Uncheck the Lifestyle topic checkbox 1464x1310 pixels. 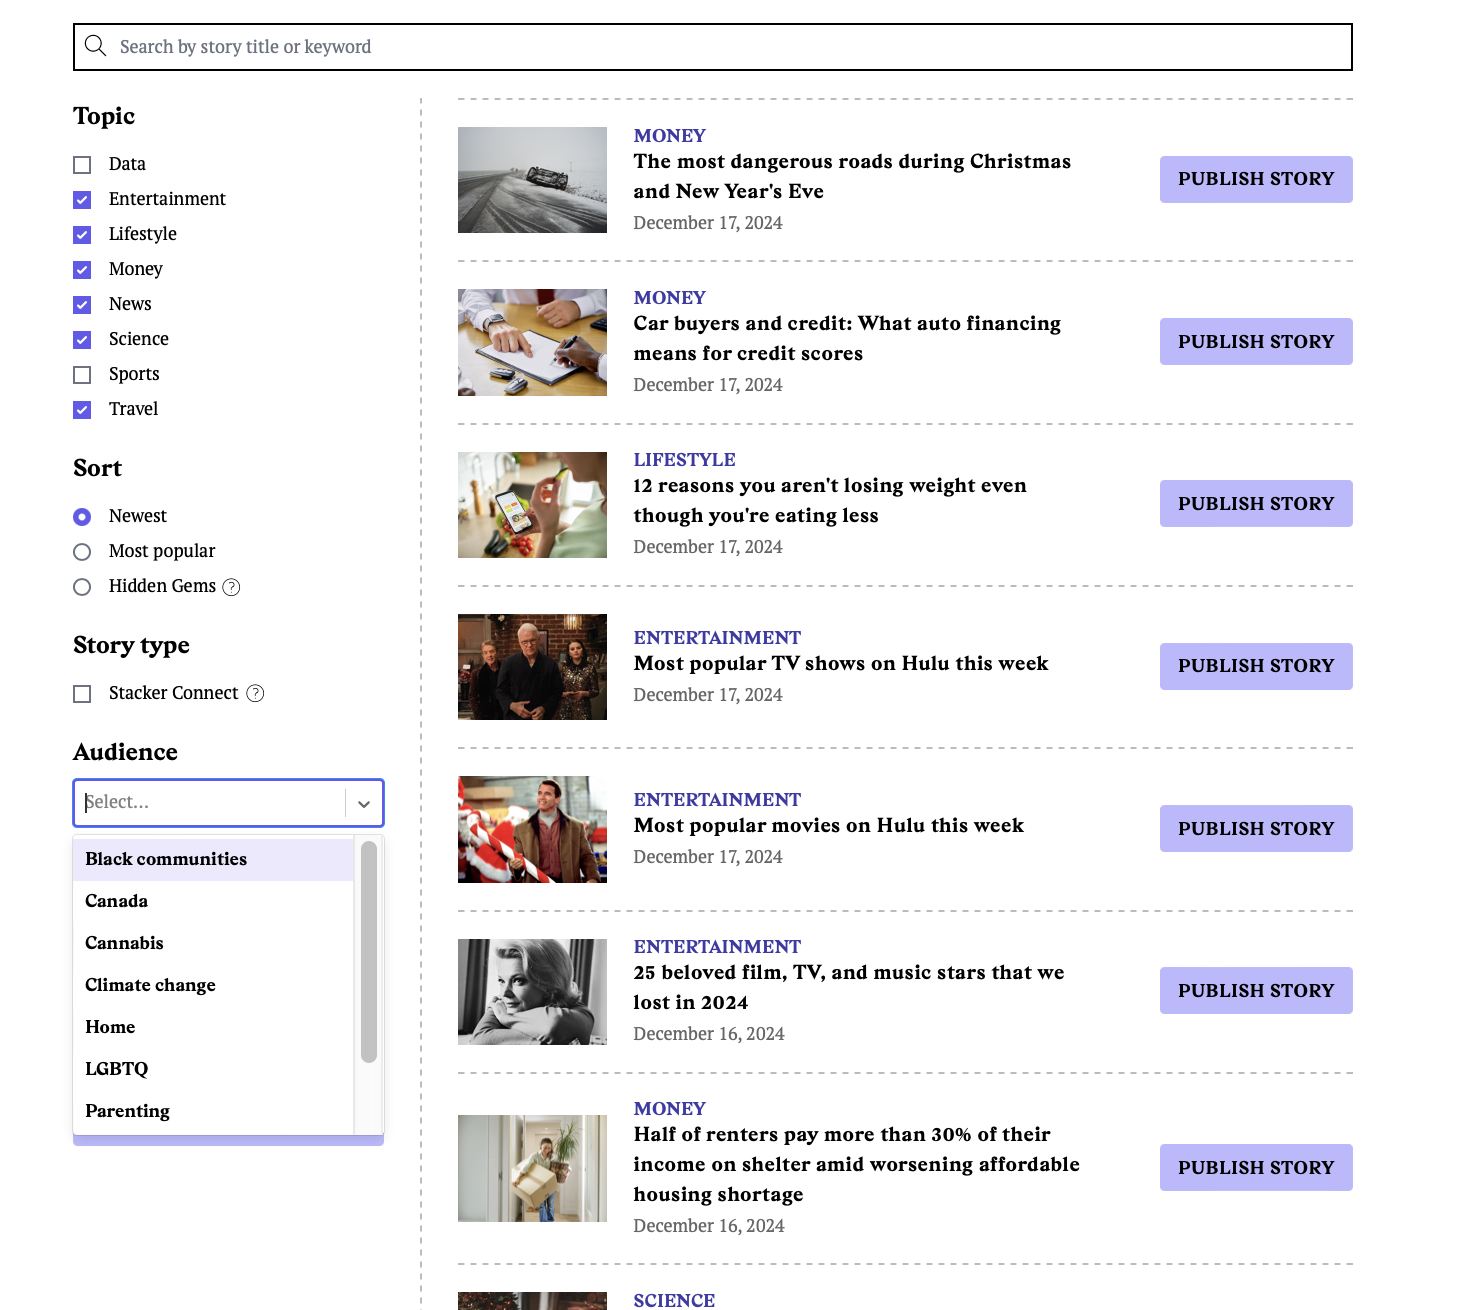82,235
